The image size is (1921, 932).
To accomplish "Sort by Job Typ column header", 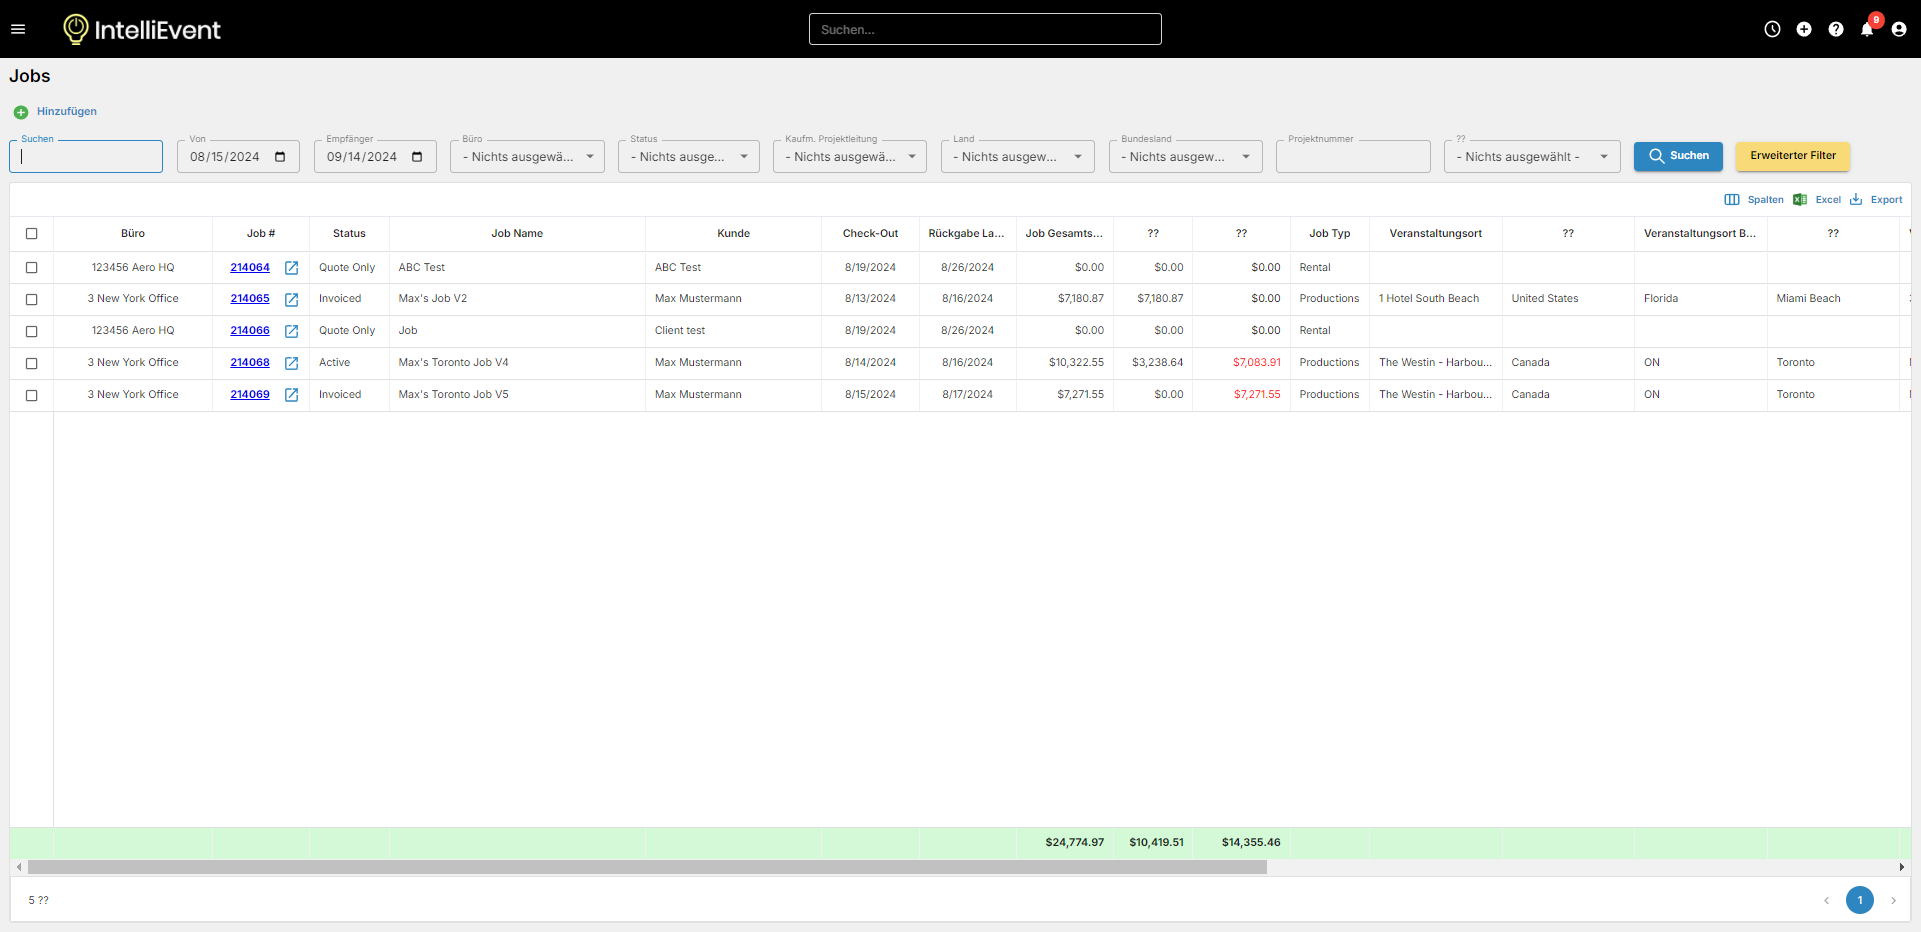I will 1329,234.
